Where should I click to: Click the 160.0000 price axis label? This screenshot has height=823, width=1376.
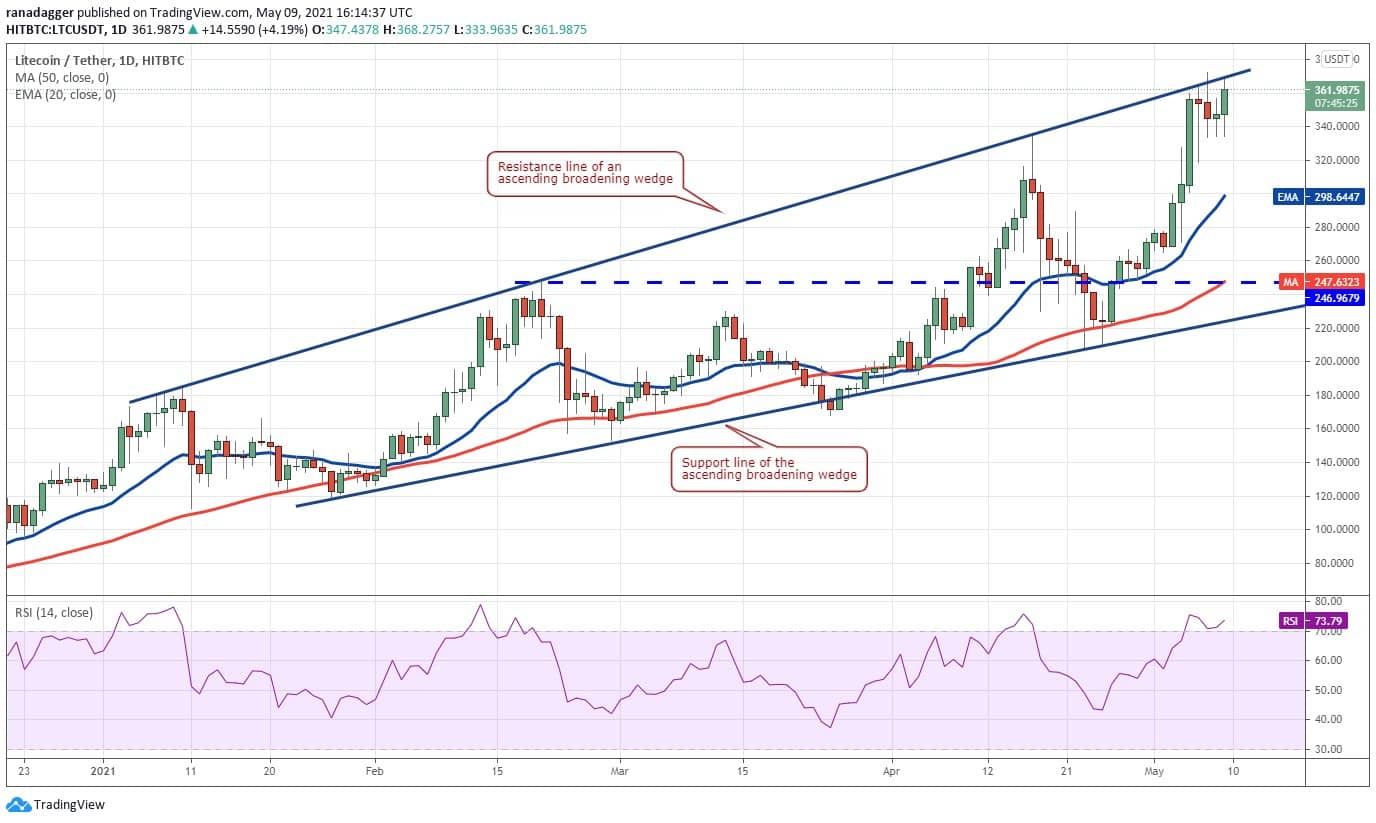[1337, 428]
